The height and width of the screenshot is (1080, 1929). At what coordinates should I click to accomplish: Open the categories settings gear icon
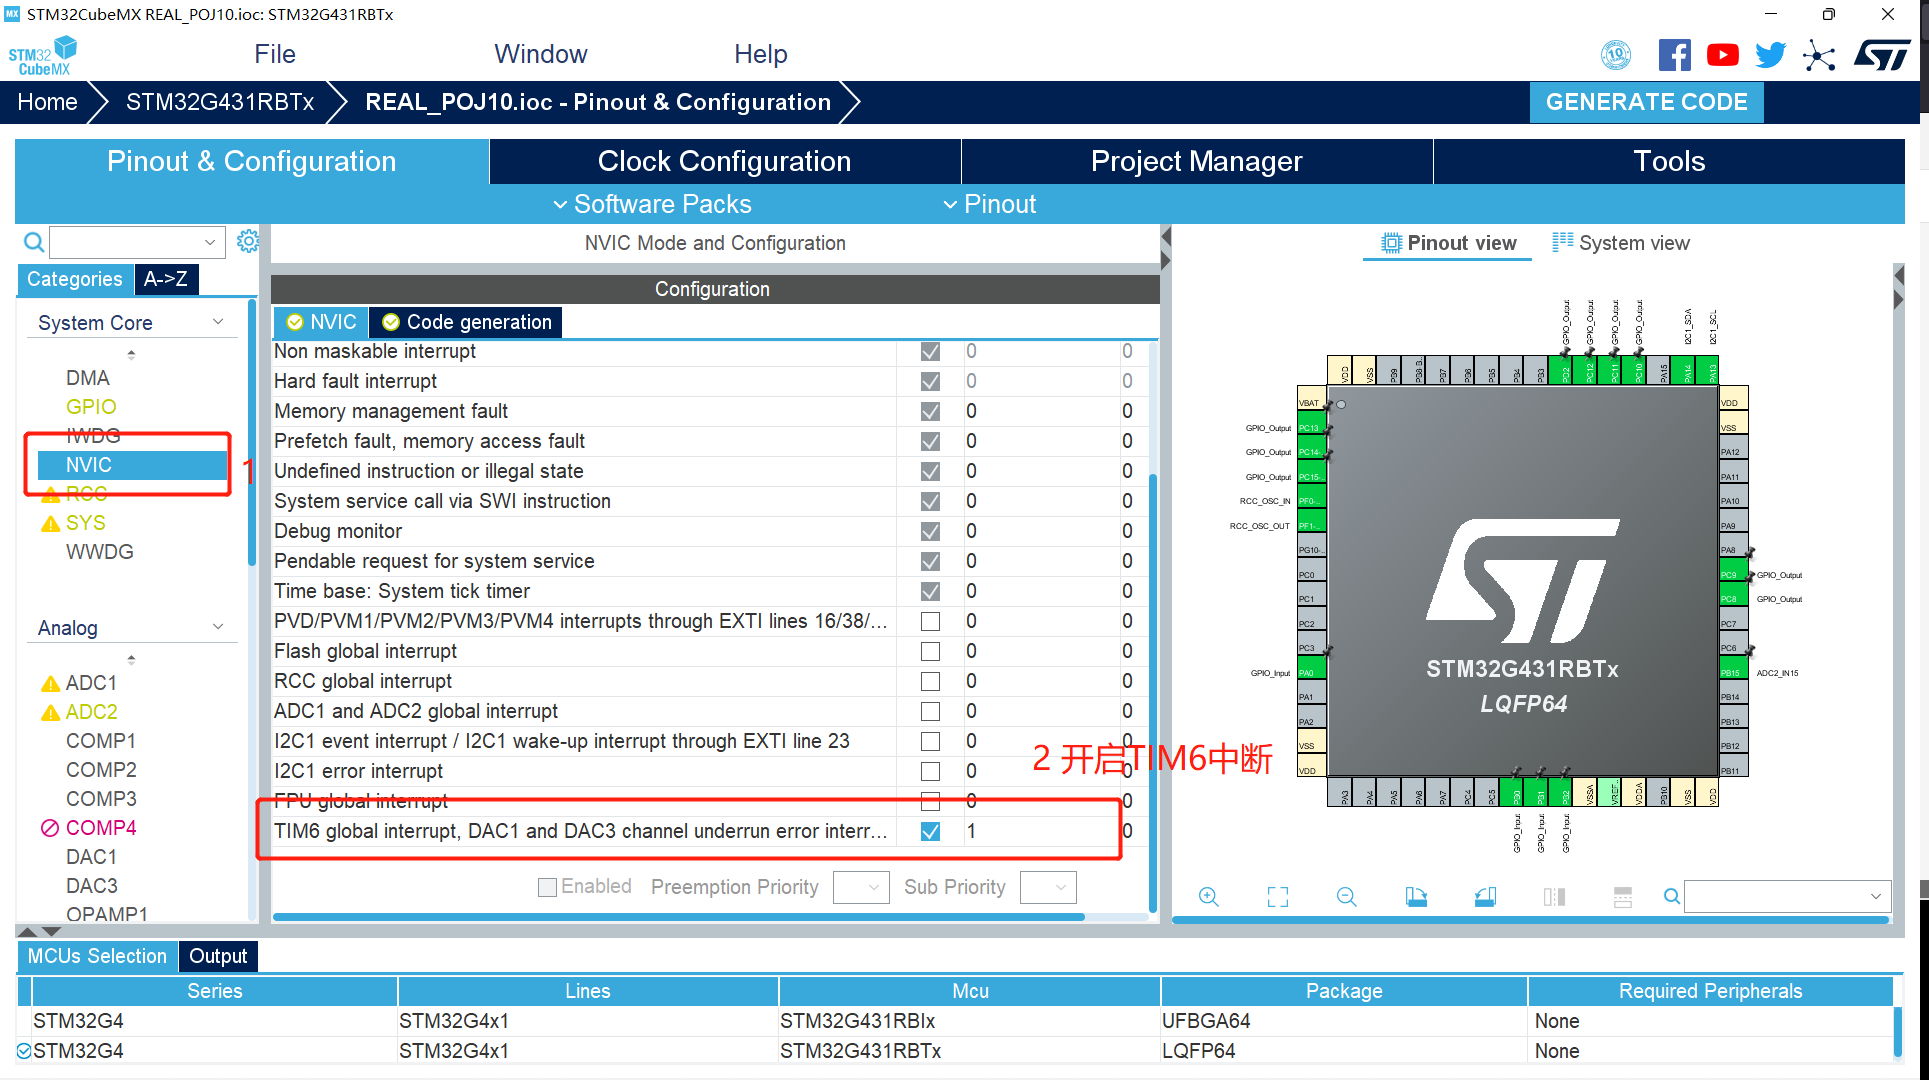247,241
